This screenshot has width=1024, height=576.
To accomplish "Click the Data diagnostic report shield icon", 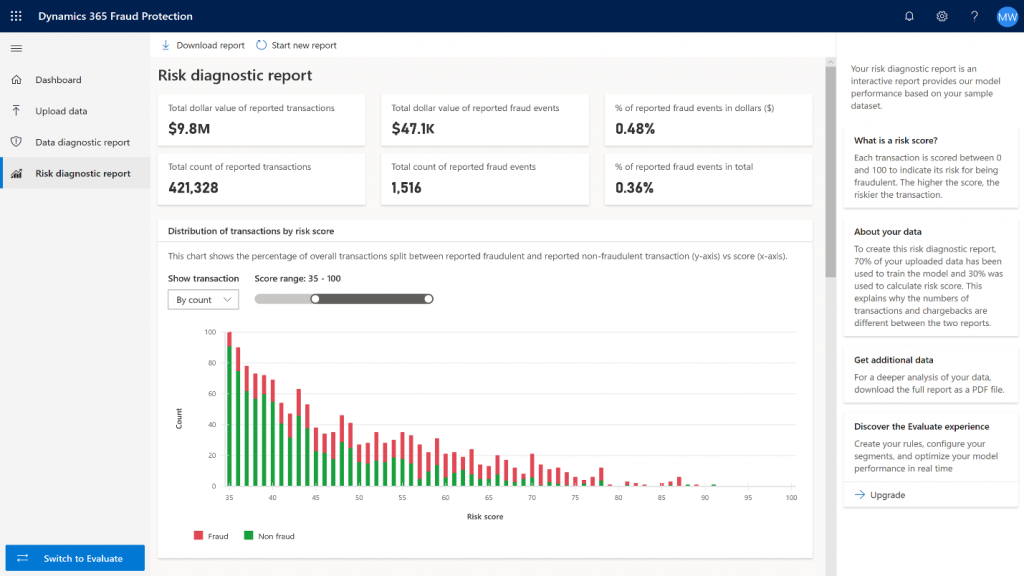I will pyautogui.click(x=16, y=142).
